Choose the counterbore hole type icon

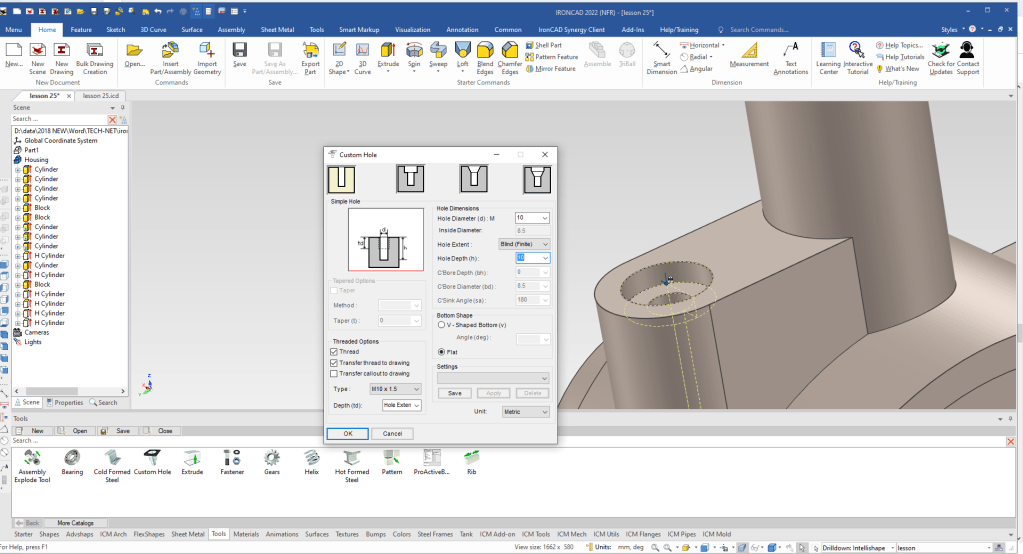pos(410,179)
